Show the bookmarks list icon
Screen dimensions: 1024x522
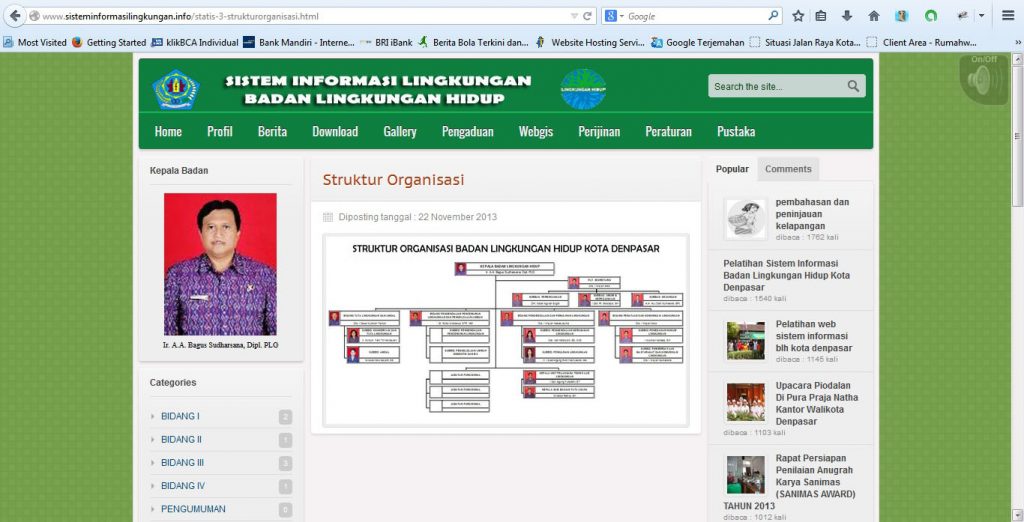[821, 16]
